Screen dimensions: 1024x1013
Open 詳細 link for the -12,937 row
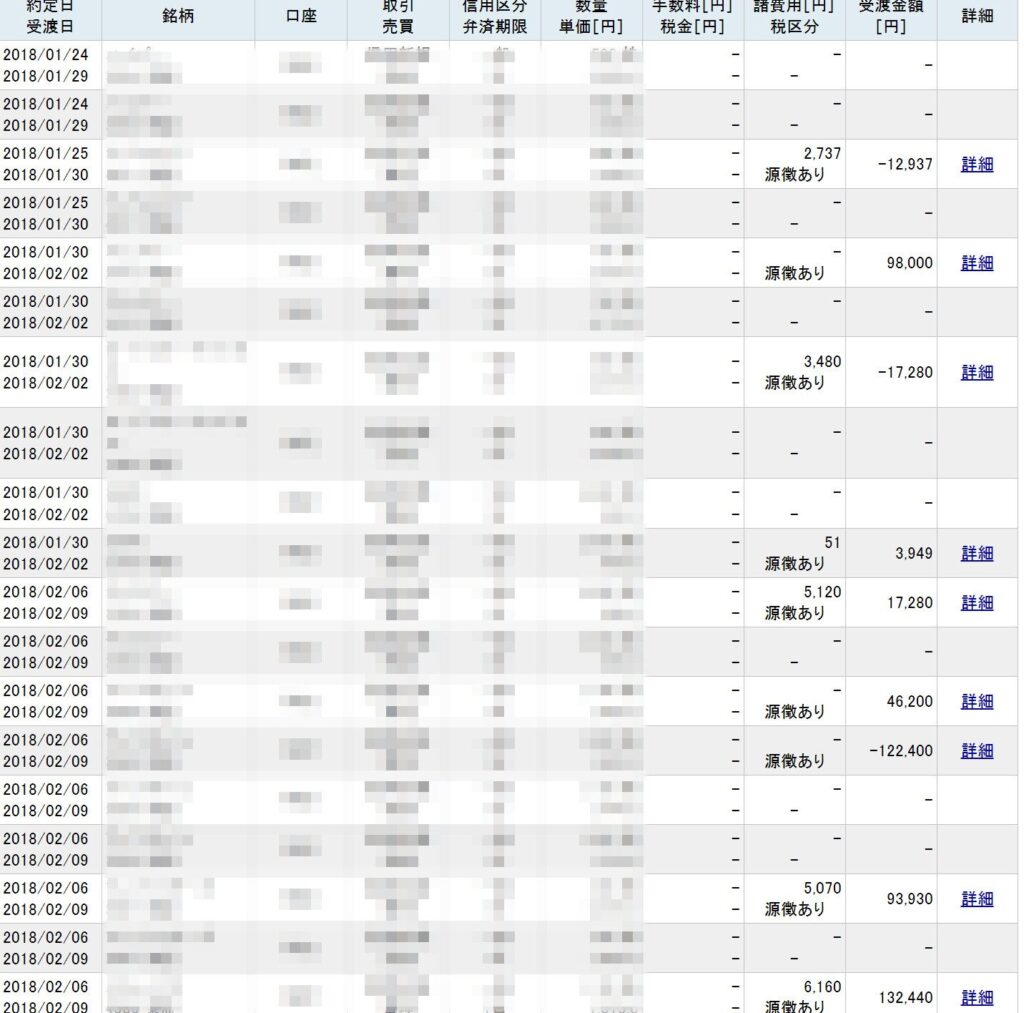pyautogui.click(x=977, y=165)
